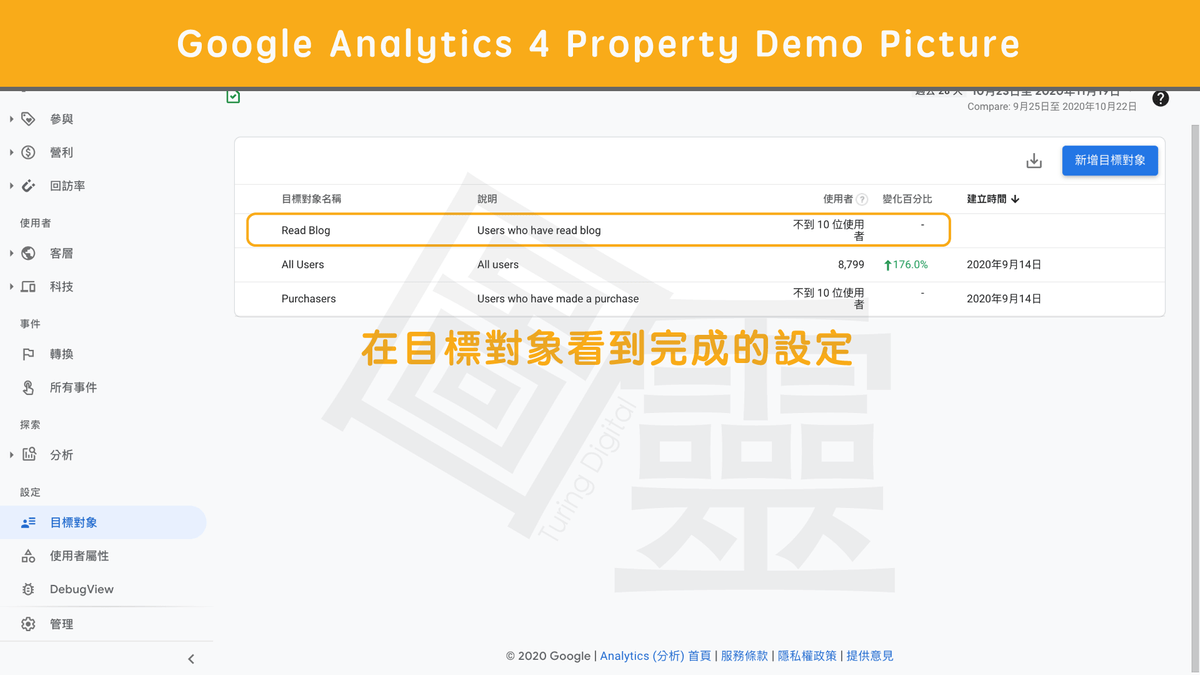
Task: Expand the 營利 sidebar section arrow
Action: click(x=12, y=152)
